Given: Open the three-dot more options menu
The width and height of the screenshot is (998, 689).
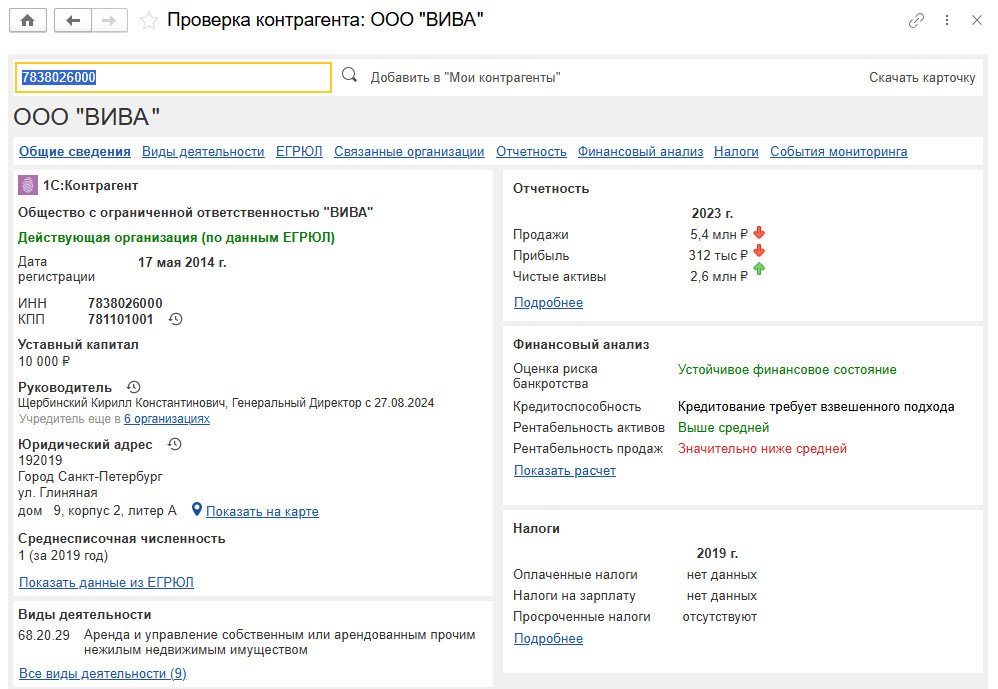Looking at the screenshot, I should pyautogui.click(x=946, y=20).
